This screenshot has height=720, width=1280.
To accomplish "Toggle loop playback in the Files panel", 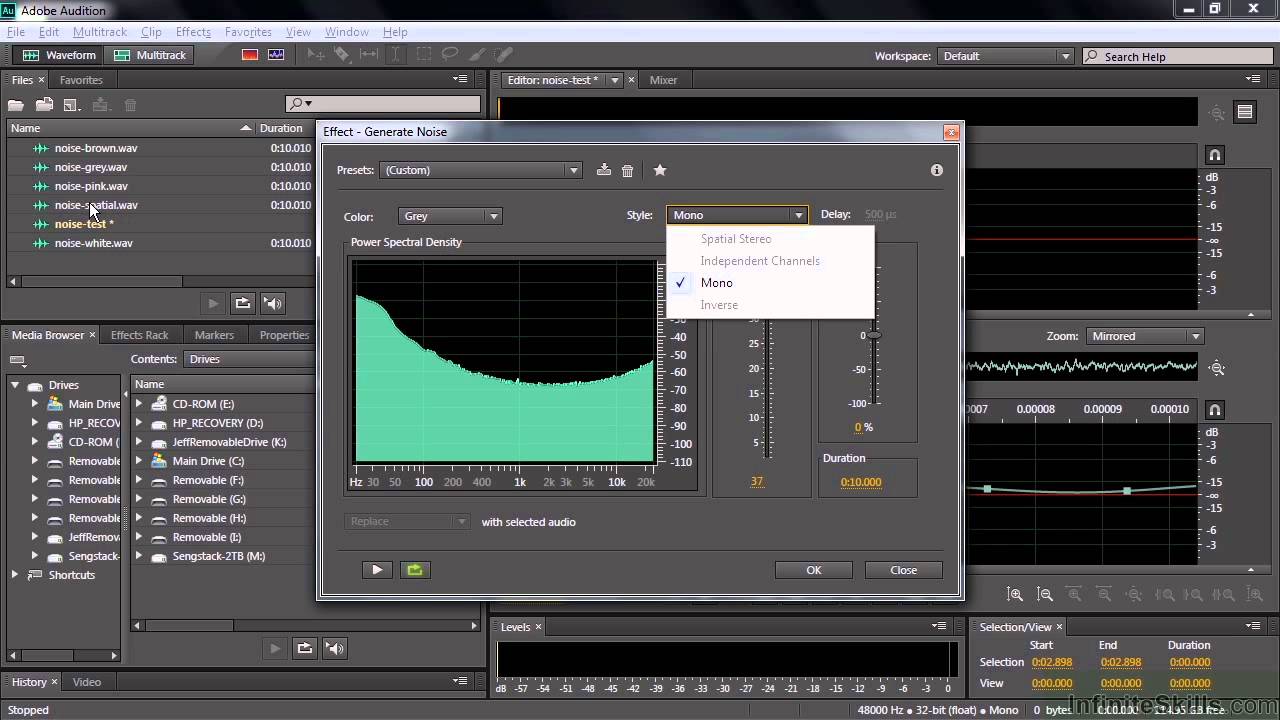I will click(x=242, y=303).
